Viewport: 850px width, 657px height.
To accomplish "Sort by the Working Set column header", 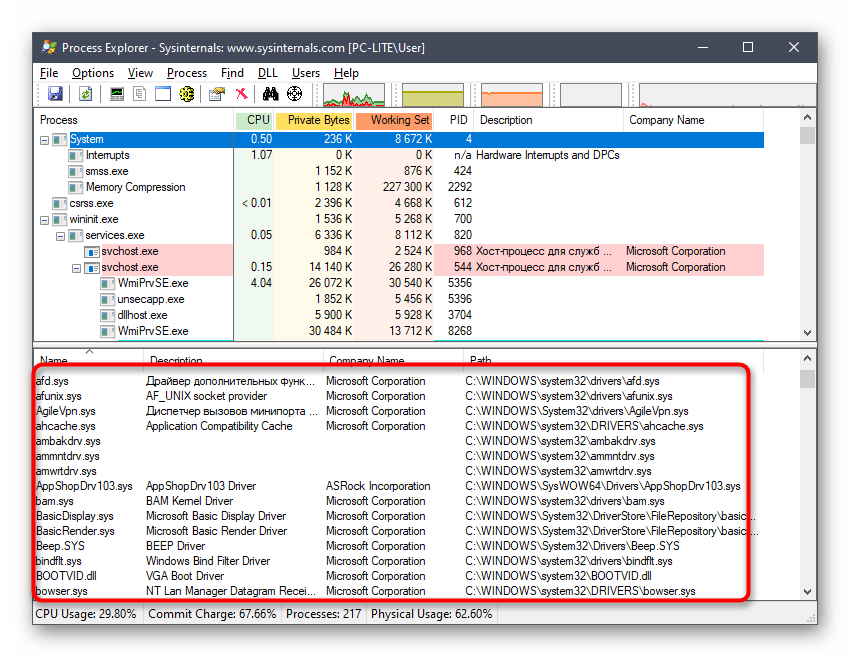I will pyautogui.click(x=394, y=120).
